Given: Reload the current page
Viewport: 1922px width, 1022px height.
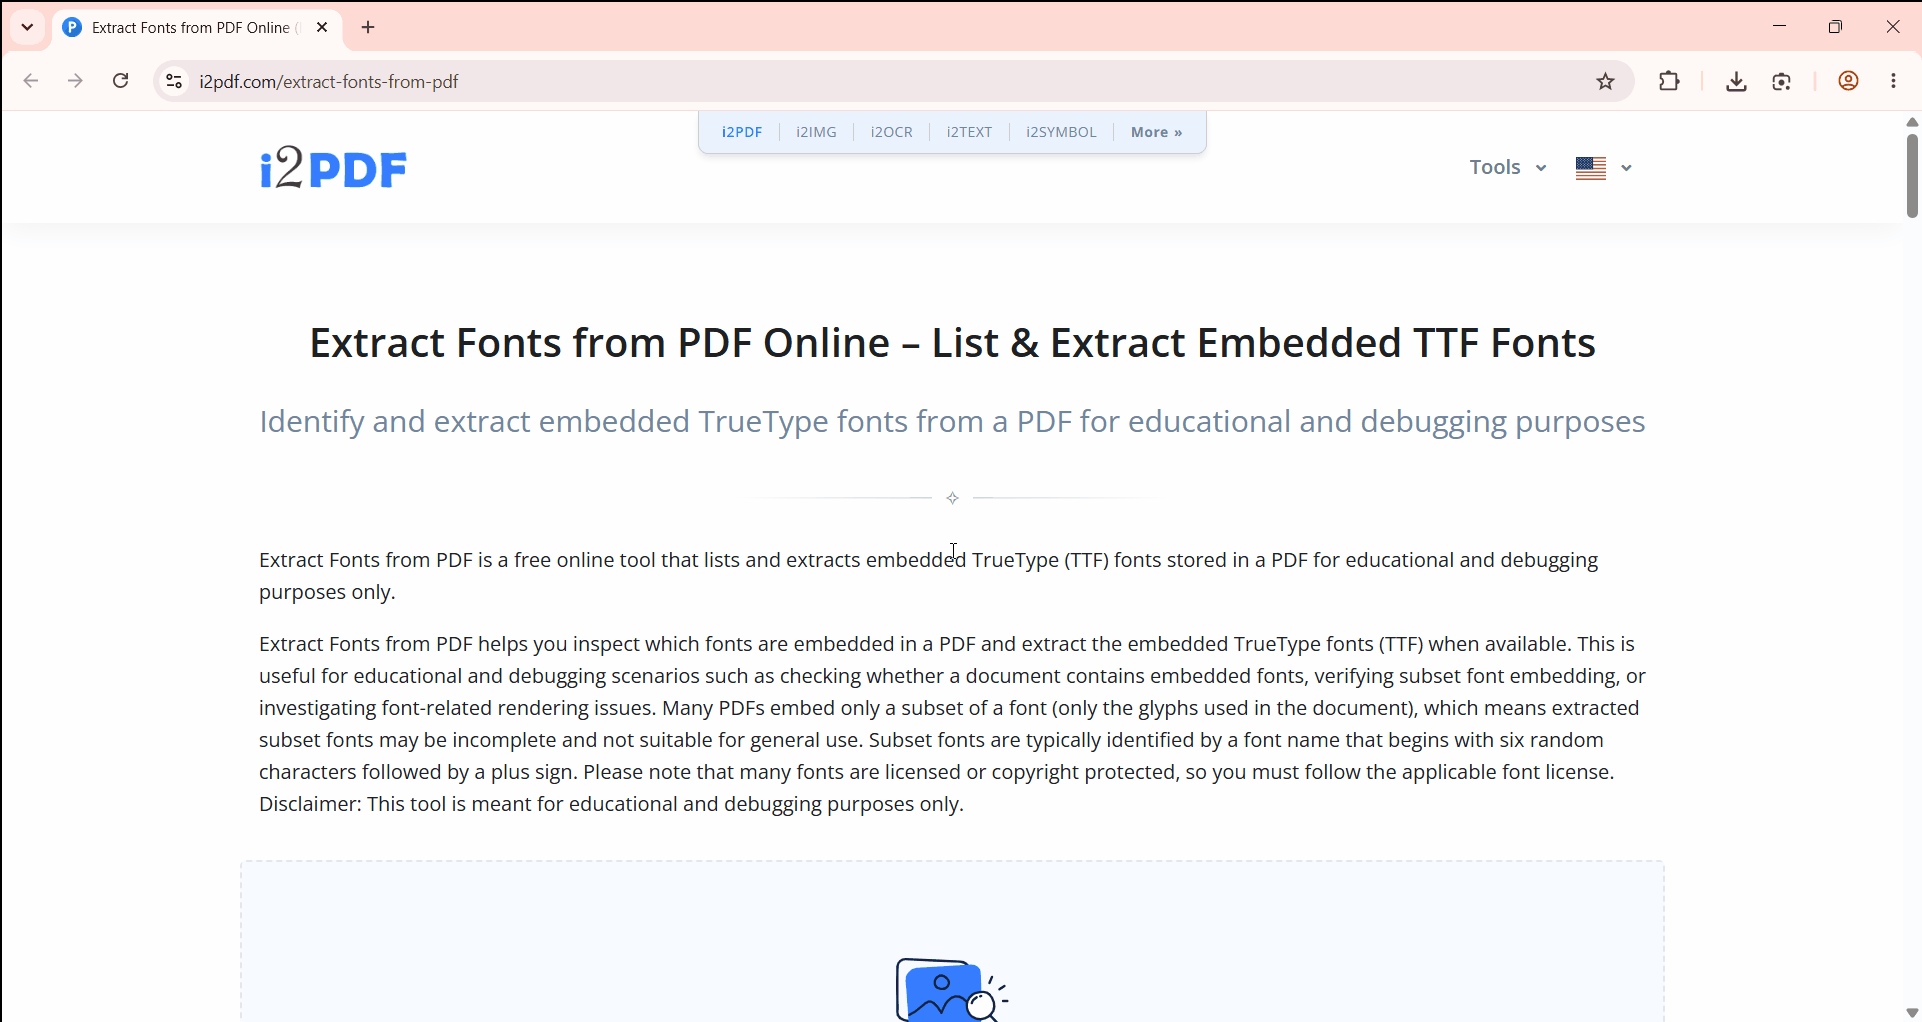Looking at the screenshot, I should click(121, 81).
